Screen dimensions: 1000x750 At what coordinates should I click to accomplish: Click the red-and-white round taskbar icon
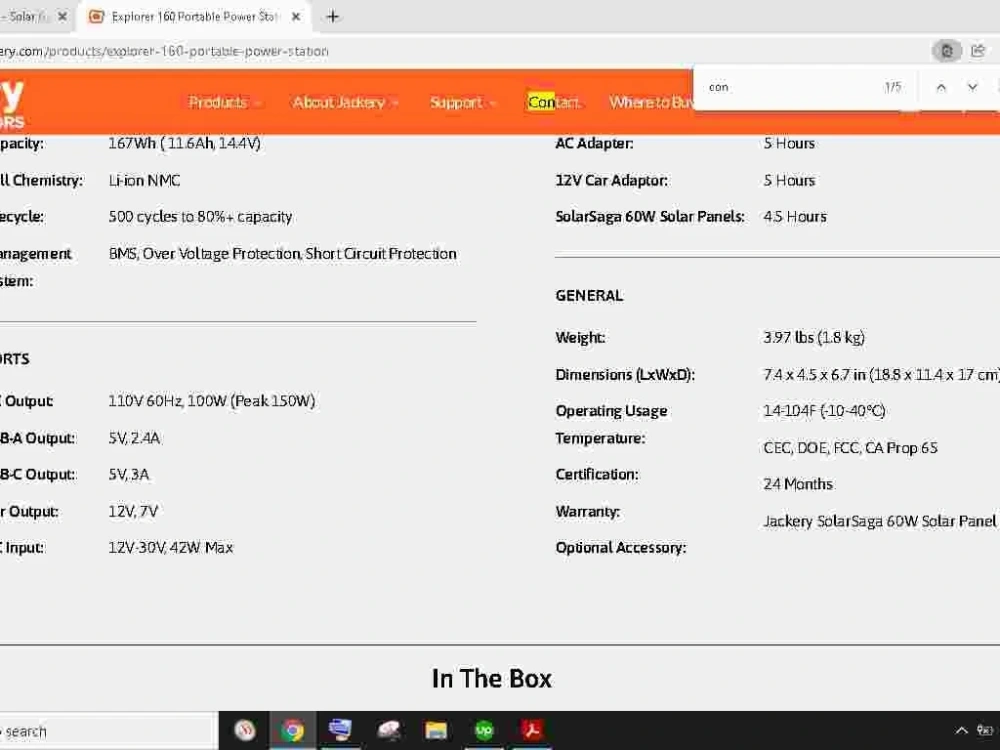click(245, 730)
